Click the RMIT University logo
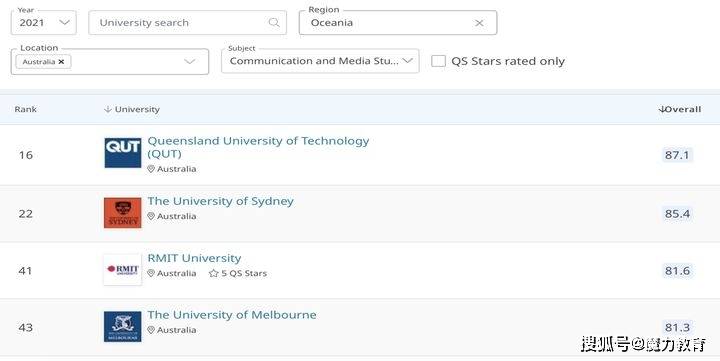 coord(123,270)
